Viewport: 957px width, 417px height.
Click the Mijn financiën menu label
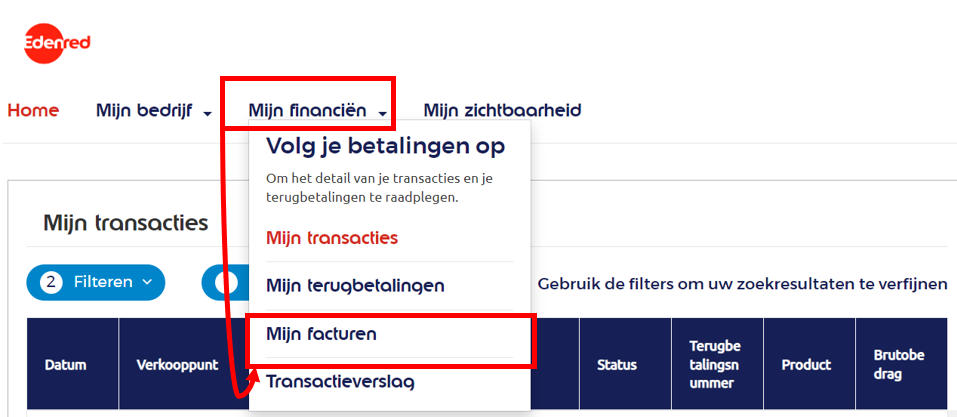[x=307, y=110]
